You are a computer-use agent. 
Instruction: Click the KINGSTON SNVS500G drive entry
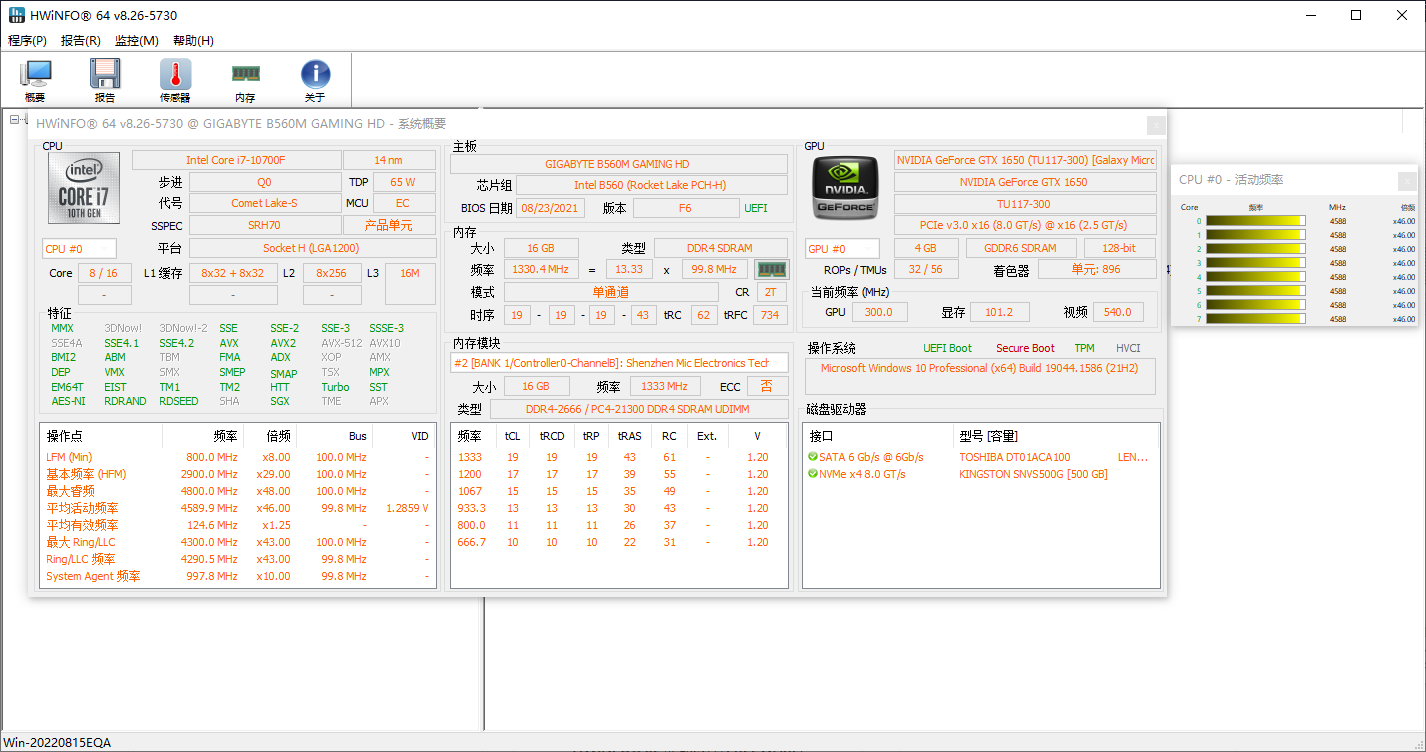[x=1034, y=474]
